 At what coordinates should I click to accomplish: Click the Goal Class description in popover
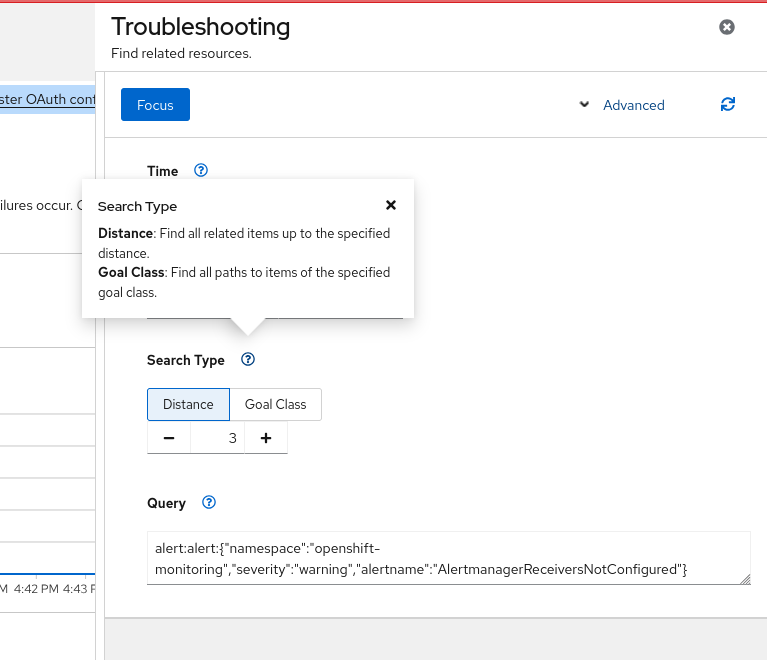(x=244, y=282)
